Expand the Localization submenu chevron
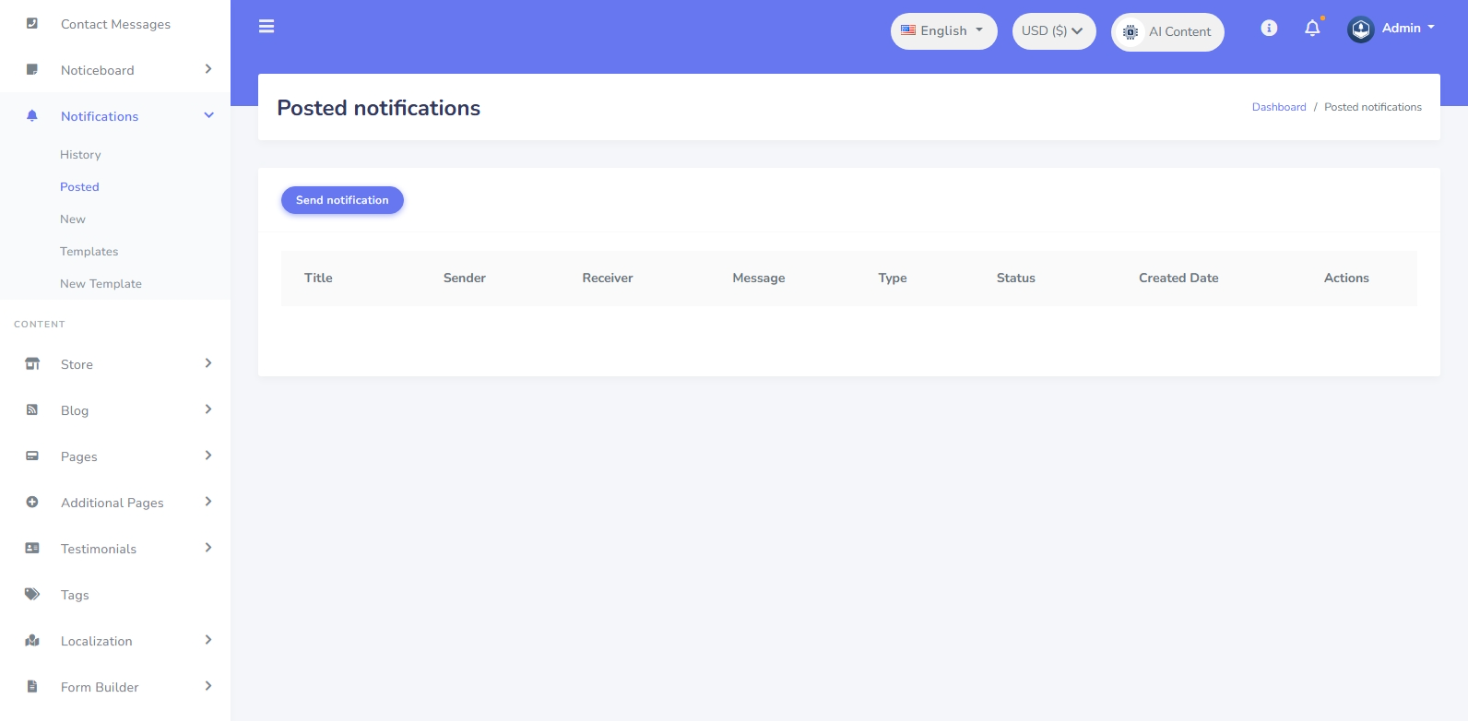The width and height of the screenshot is (1468, 721). [208, 639]
